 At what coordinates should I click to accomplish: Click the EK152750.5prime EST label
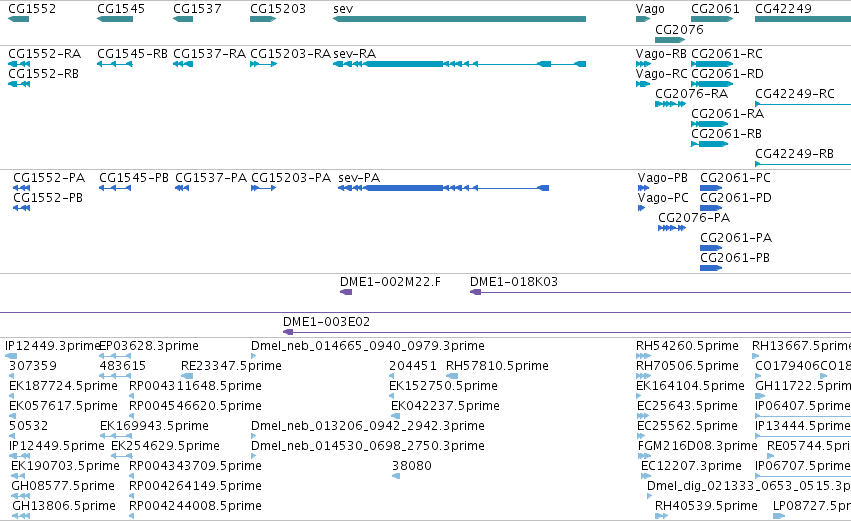[x=443, y=386]
